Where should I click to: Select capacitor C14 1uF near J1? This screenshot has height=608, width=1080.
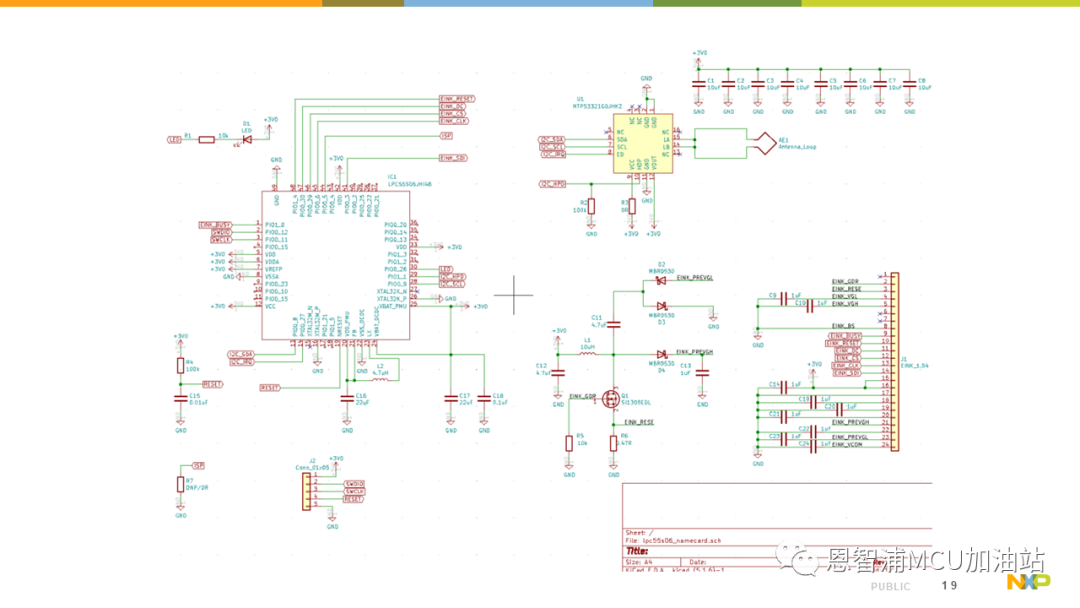point(783,387)
